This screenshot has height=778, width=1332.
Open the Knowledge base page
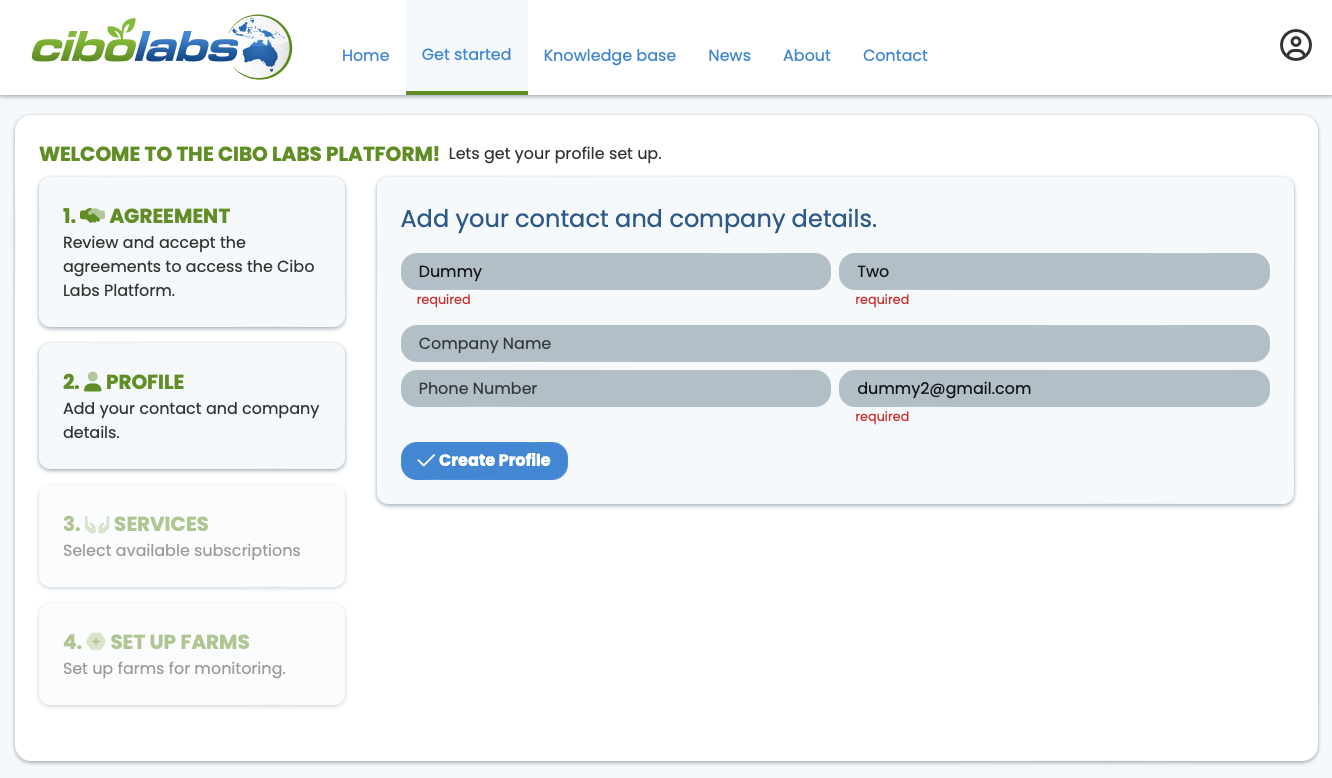[x=609, y=55]
